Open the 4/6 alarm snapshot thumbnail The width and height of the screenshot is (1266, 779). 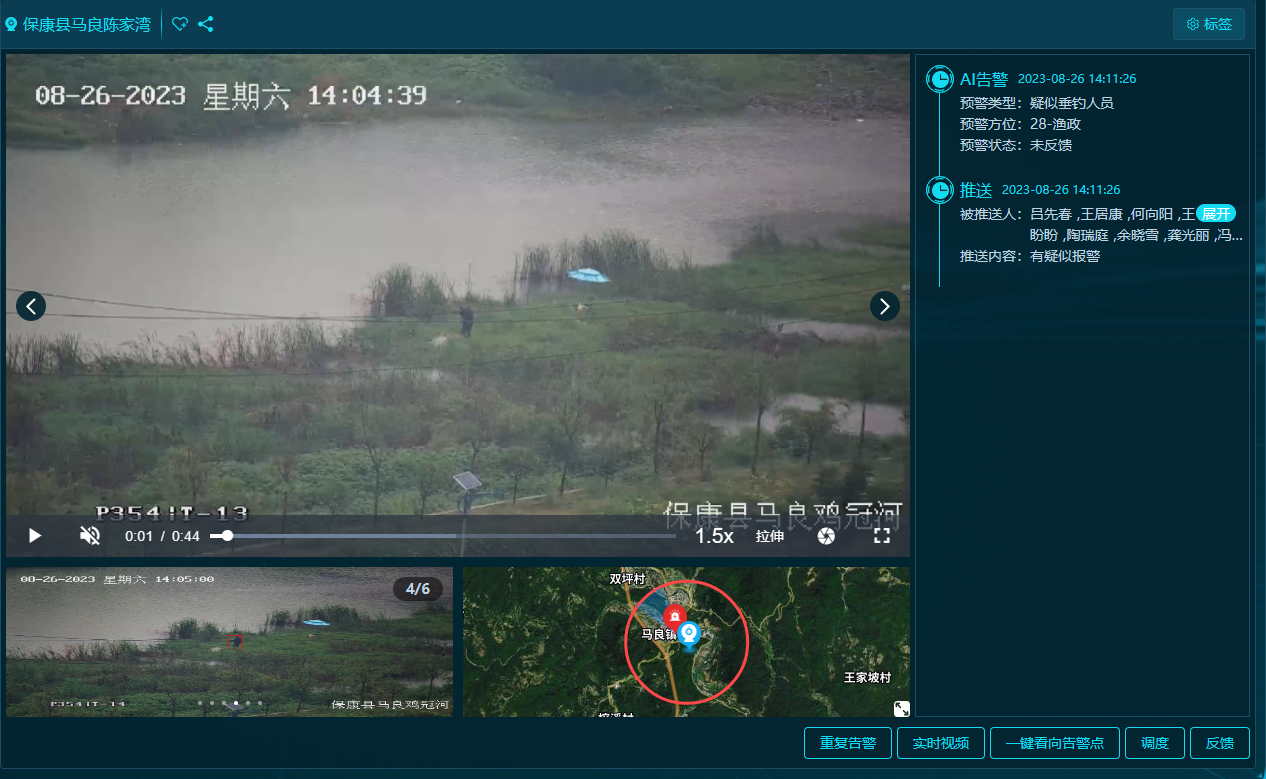(229, 642)
